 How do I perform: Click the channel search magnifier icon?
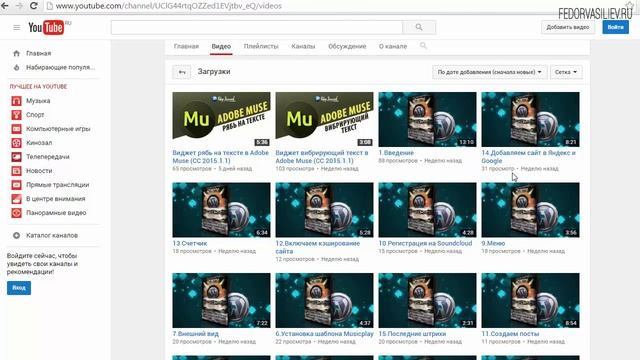point(423,46)
